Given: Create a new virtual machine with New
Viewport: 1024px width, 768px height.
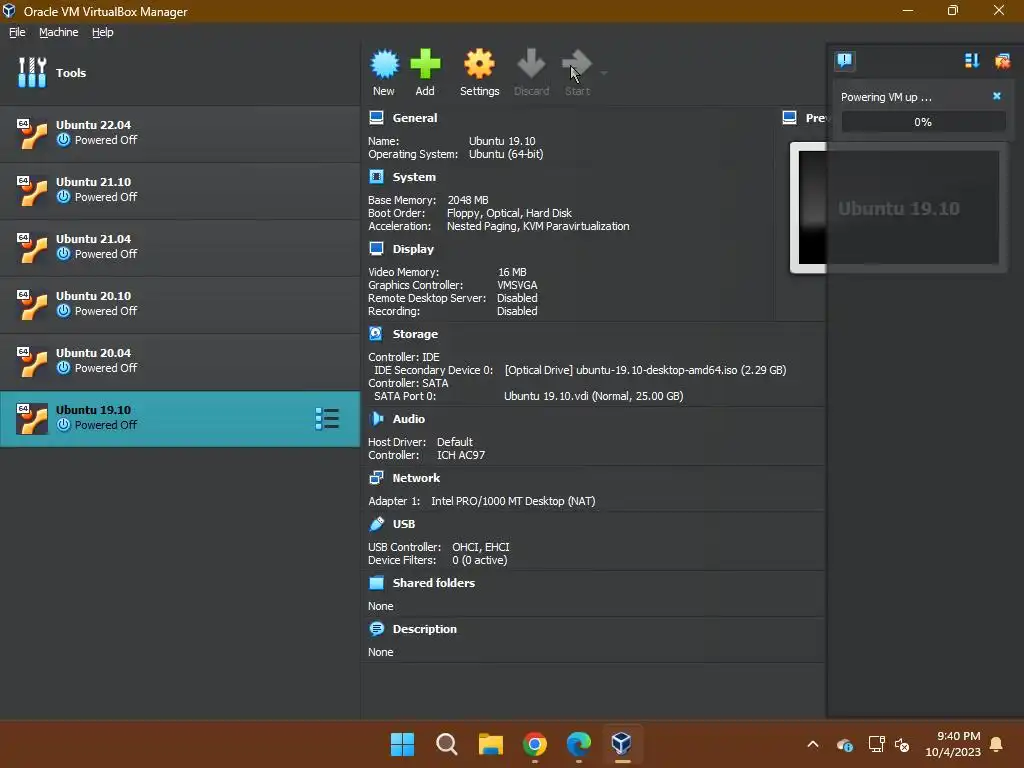Looking at the screenshot, I should coord(384,72).
